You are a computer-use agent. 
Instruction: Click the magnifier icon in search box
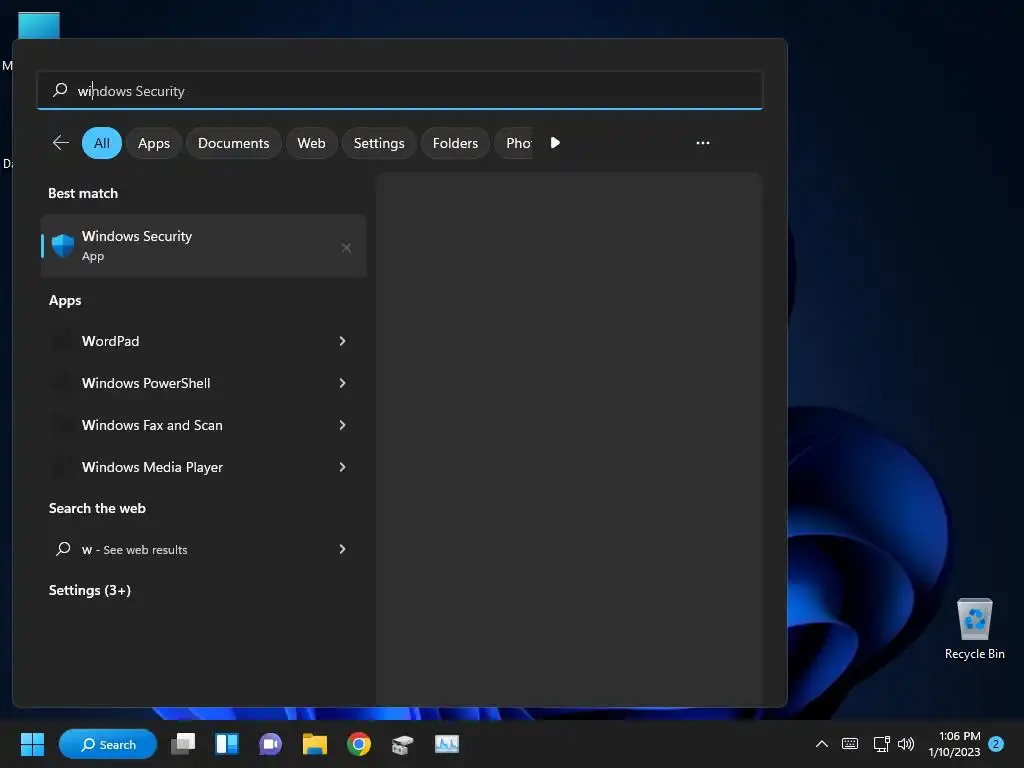tap(60, 90)
